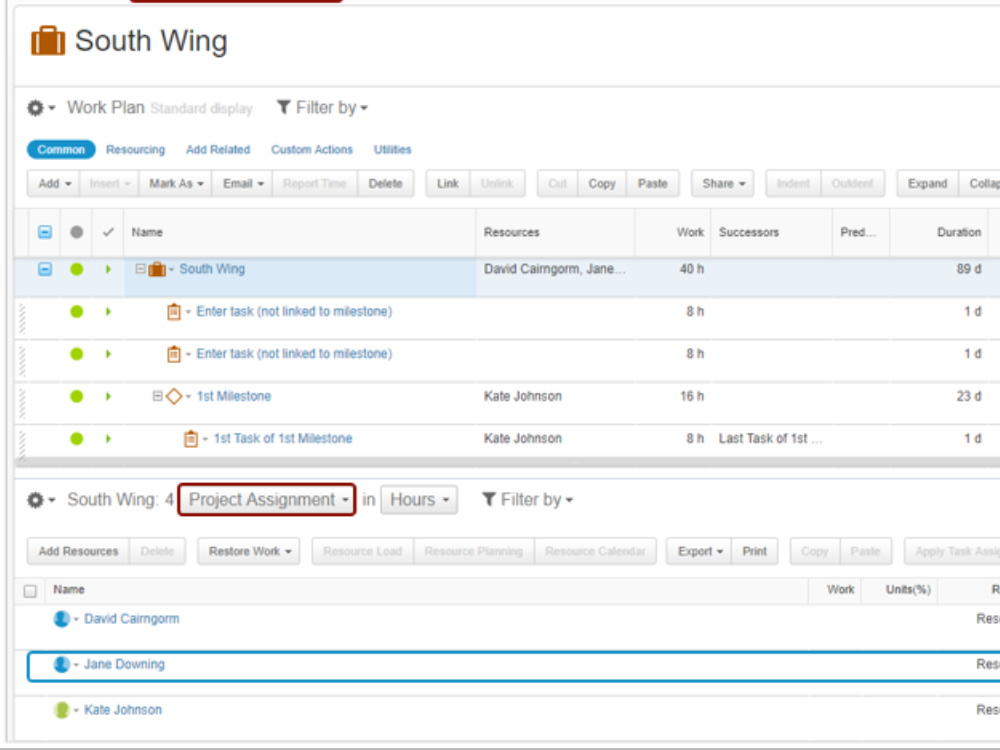Click the Delete button in Work Plan toolbar

[385, 184]
